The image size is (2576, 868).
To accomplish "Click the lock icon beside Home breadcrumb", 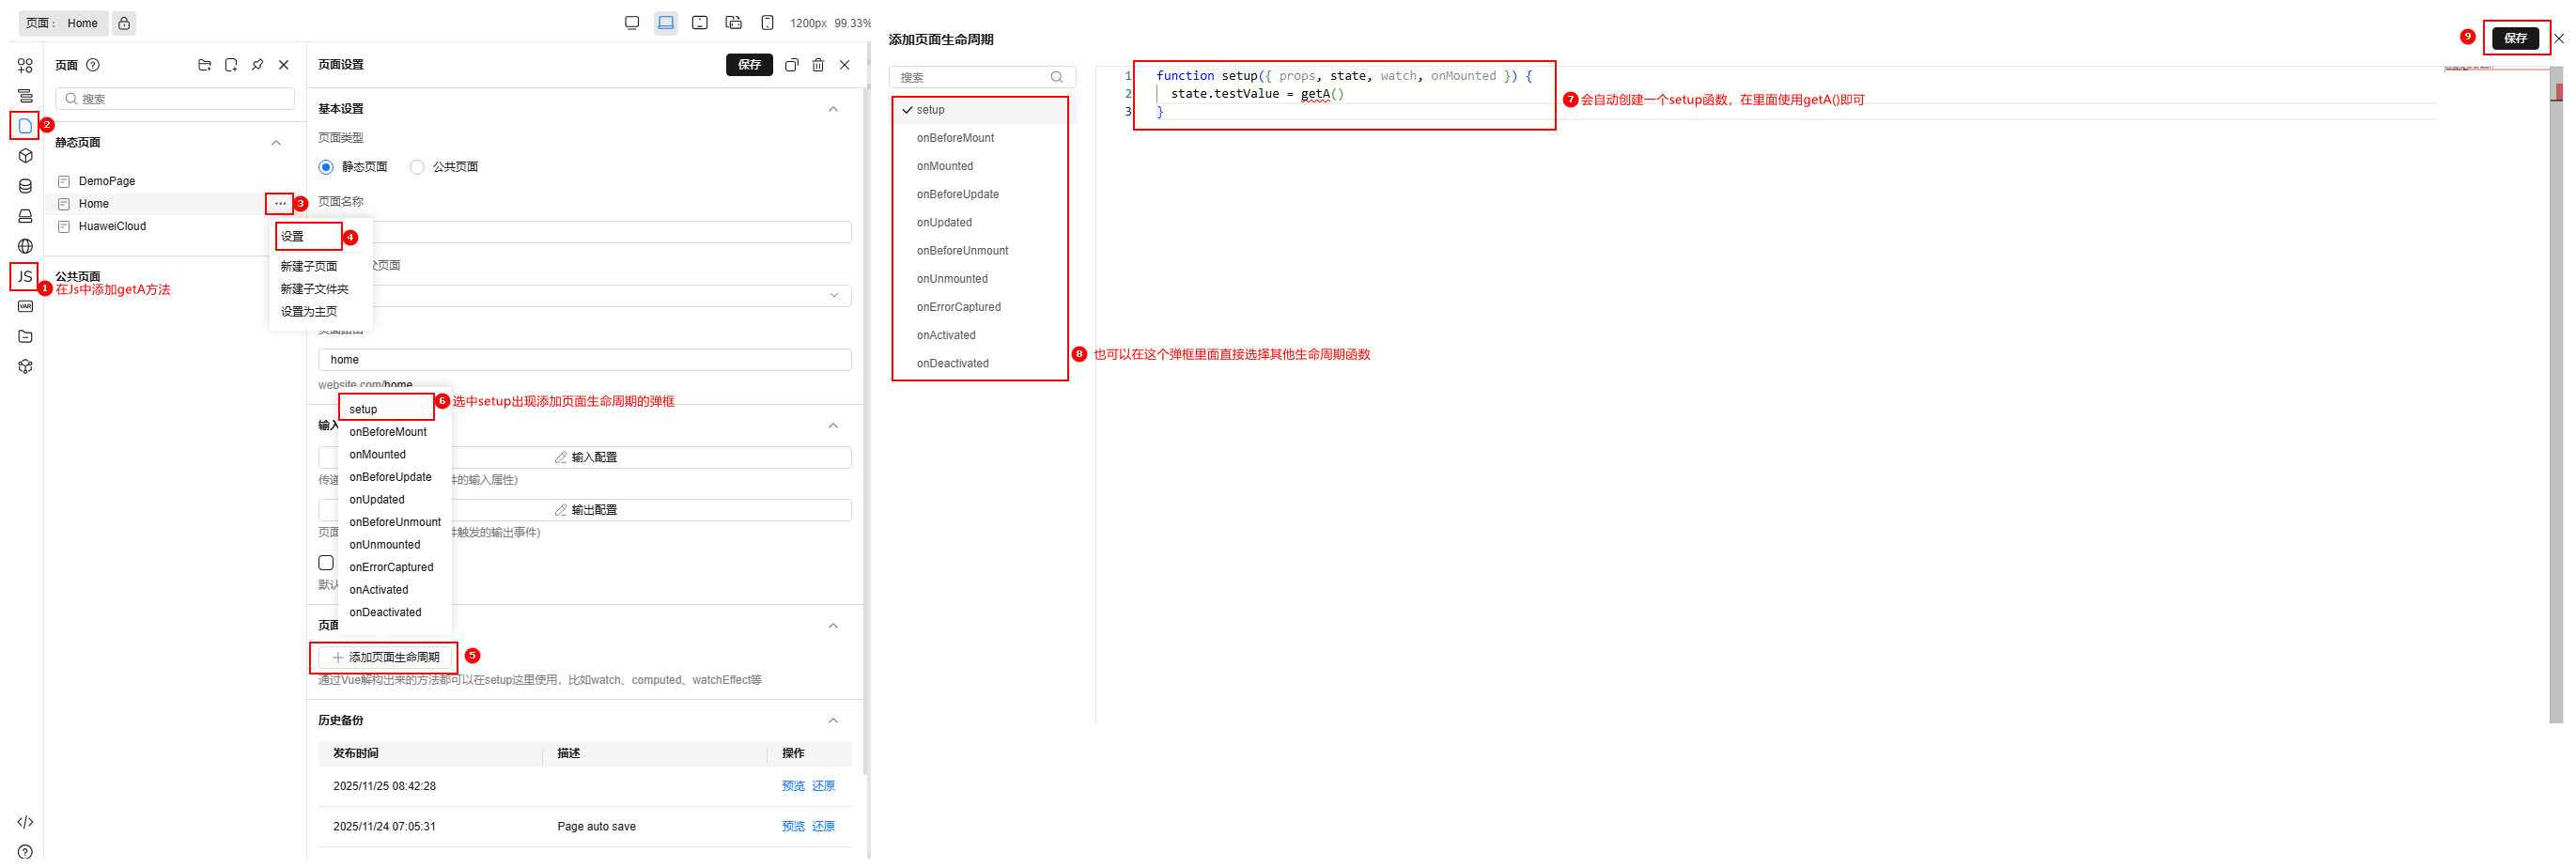I will click(x=124, y=23).
